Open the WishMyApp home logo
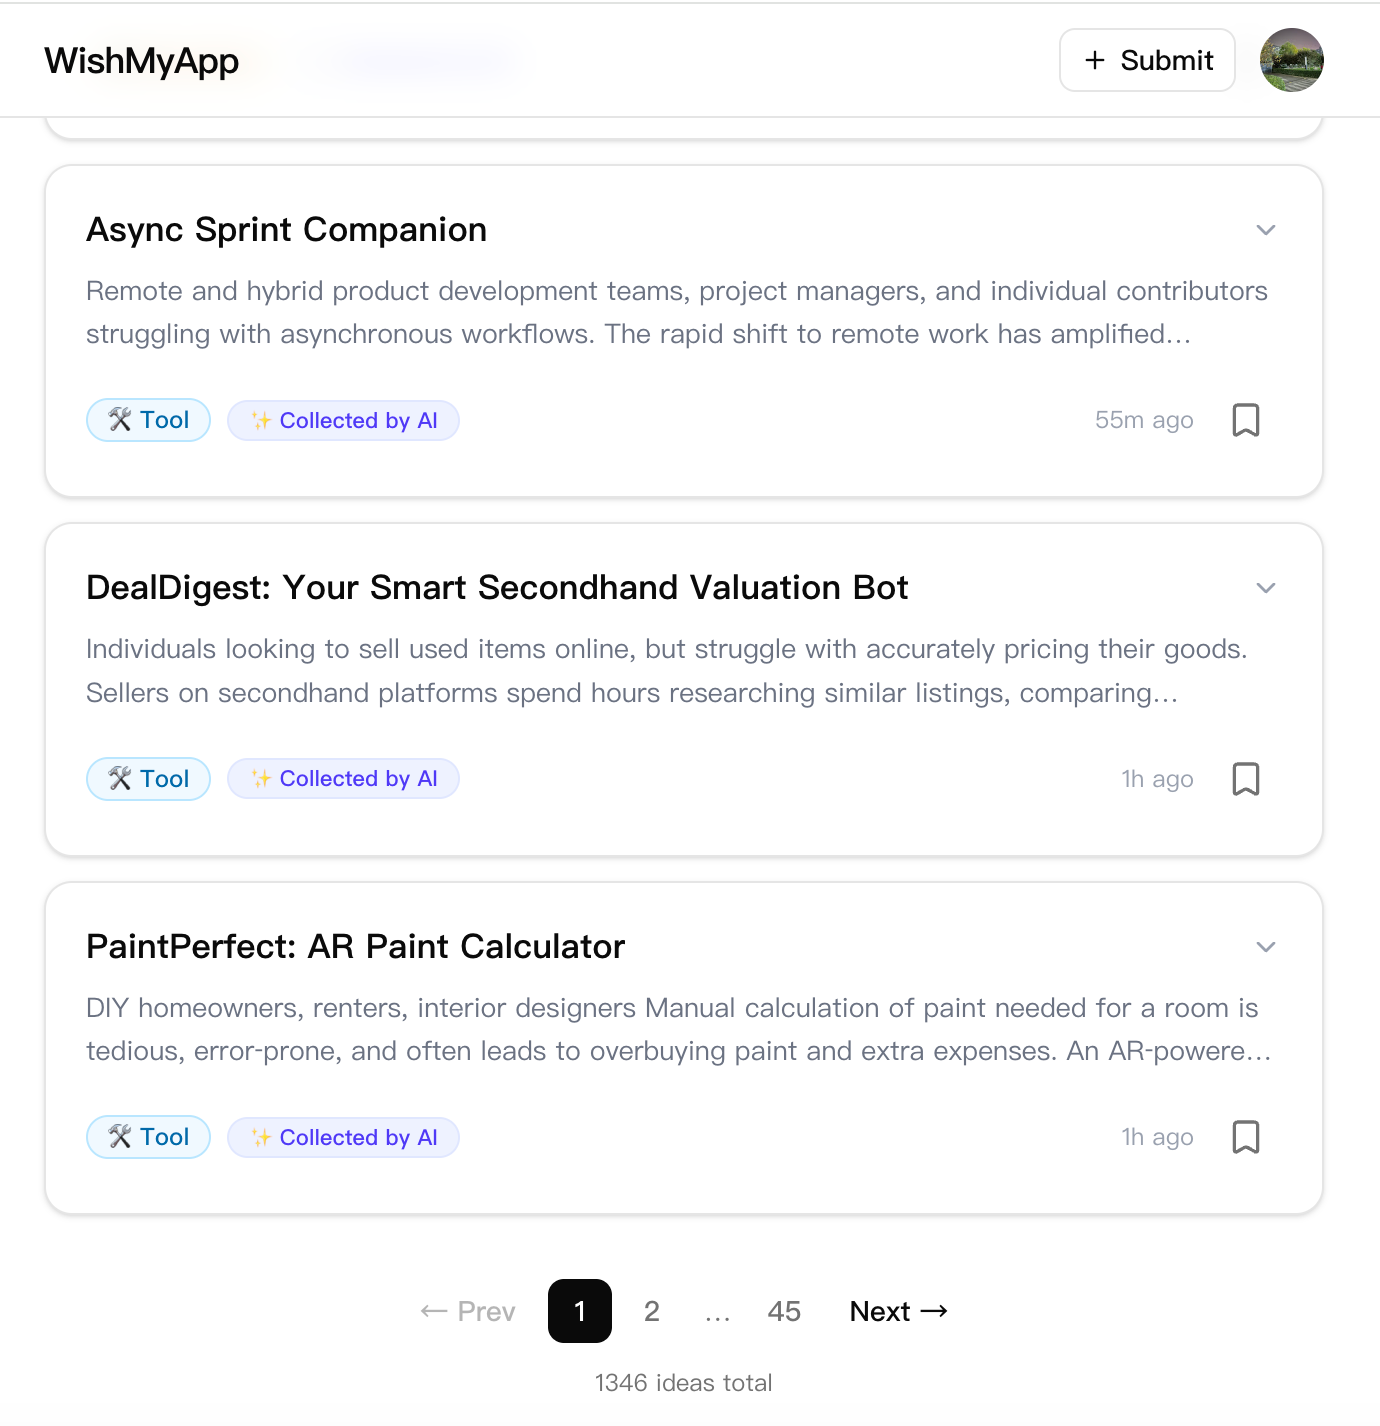The width and height of the screenshot is (1380, 1426). click(141, 60)
